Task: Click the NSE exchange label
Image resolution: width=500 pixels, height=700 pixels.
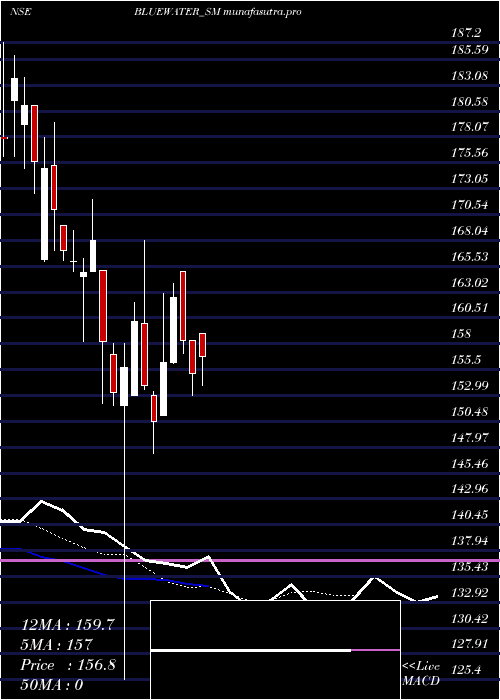Action: (21, 12)
